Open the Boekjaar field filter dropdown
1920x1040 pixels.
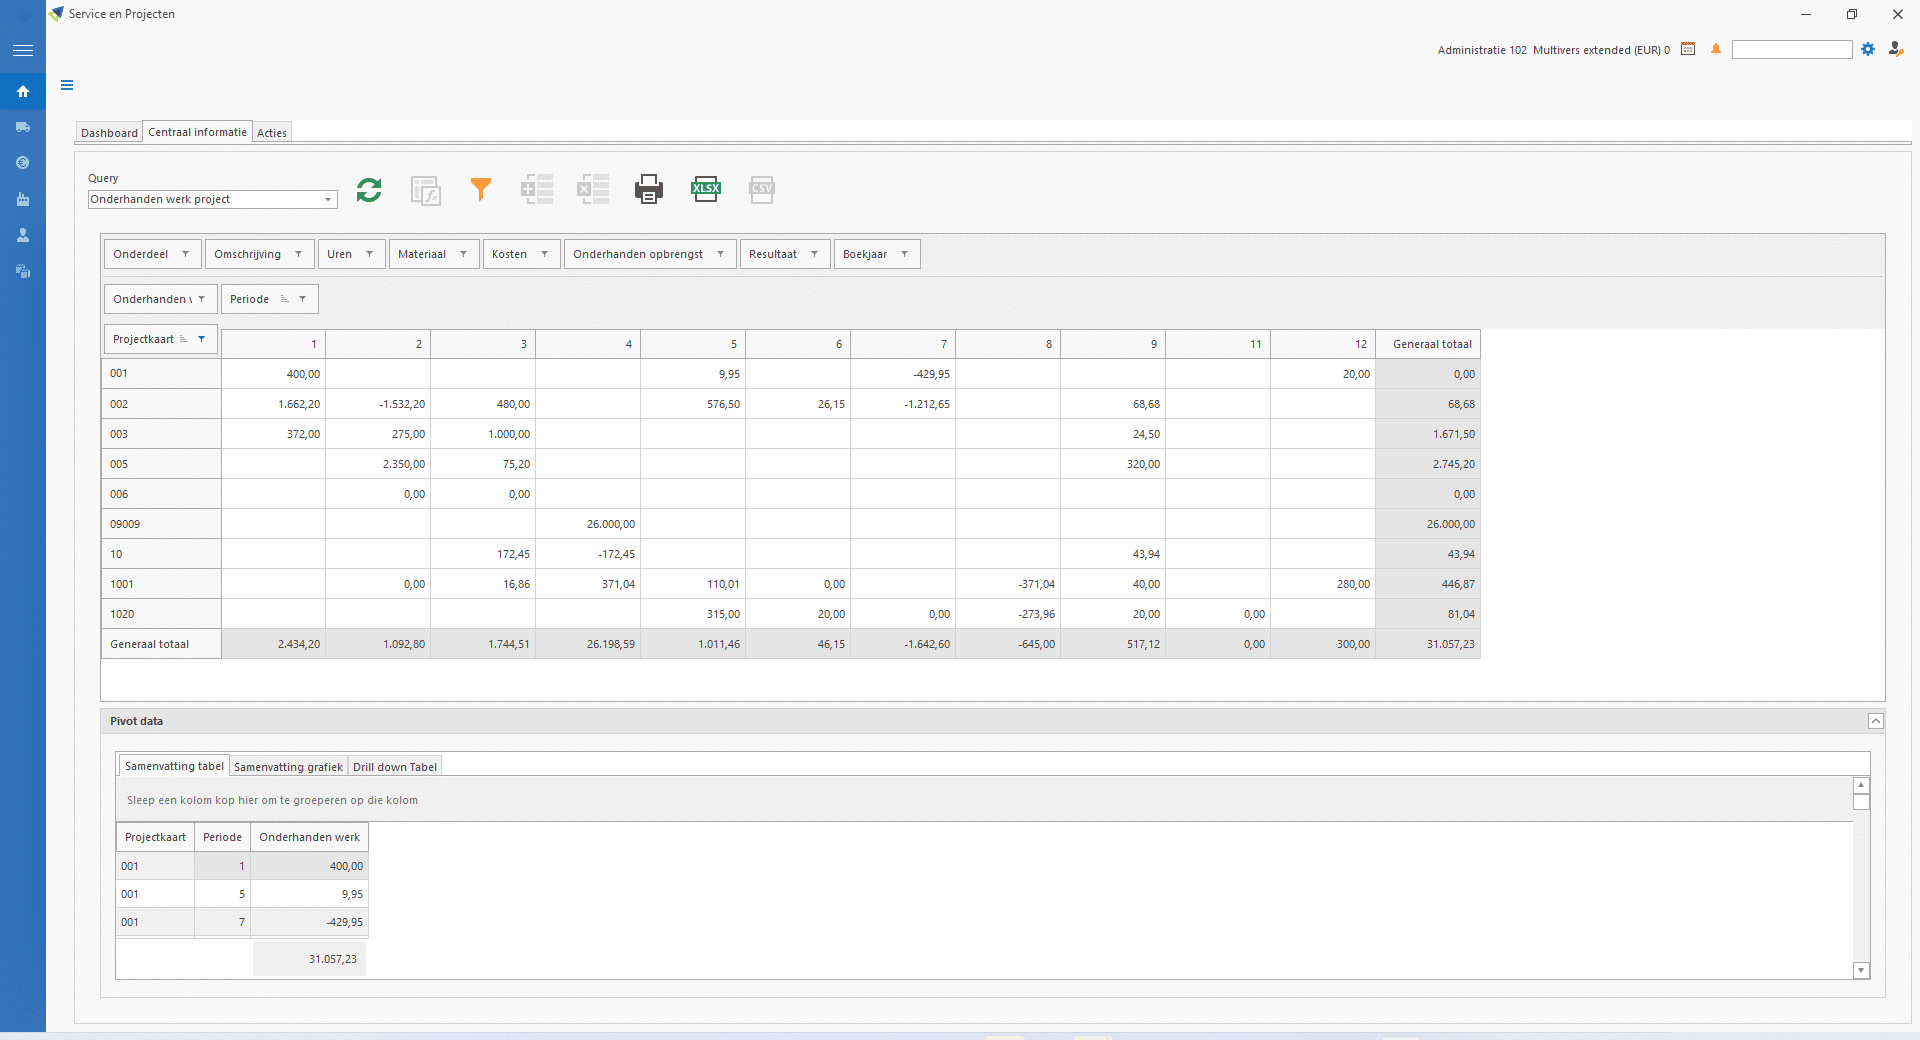tap(904, 254)
